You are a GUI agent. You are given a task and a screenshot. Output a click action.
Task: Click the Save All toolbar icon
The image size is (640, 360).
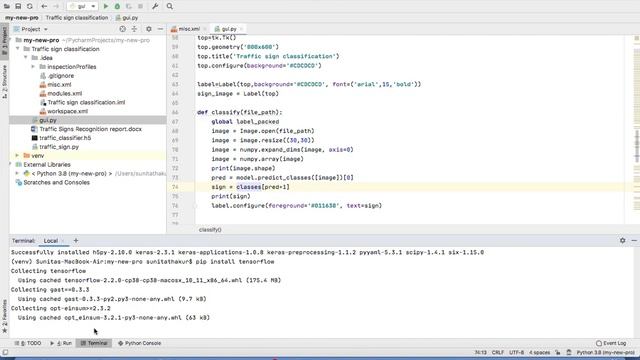click(x=18, y=6)
